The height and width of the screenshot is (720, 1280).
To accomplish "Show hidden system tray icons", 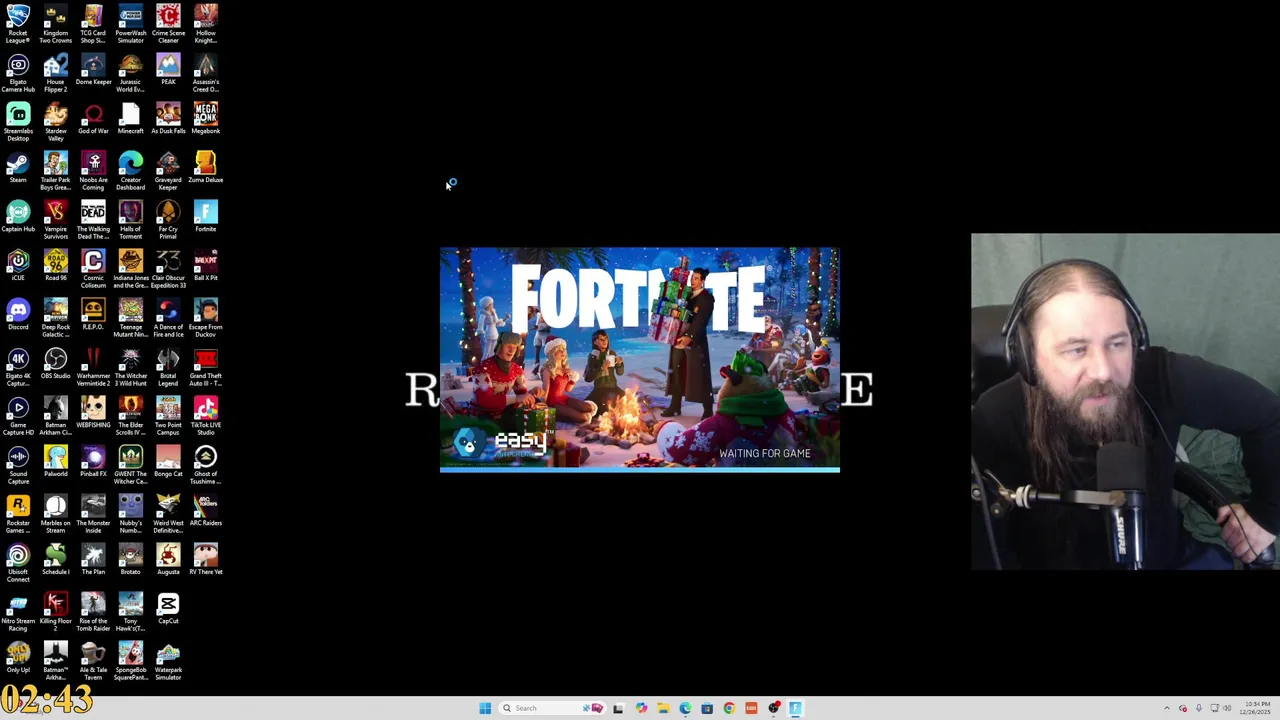I will point(1166,708).
